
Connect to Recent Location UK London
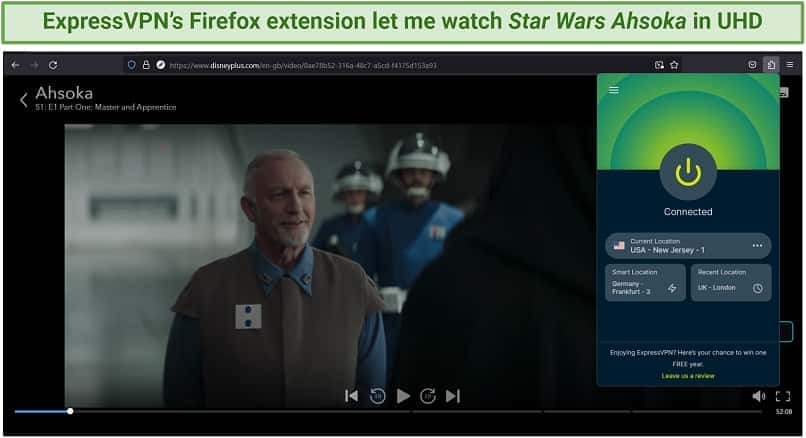pyautogui.click(x=730, y=282)
